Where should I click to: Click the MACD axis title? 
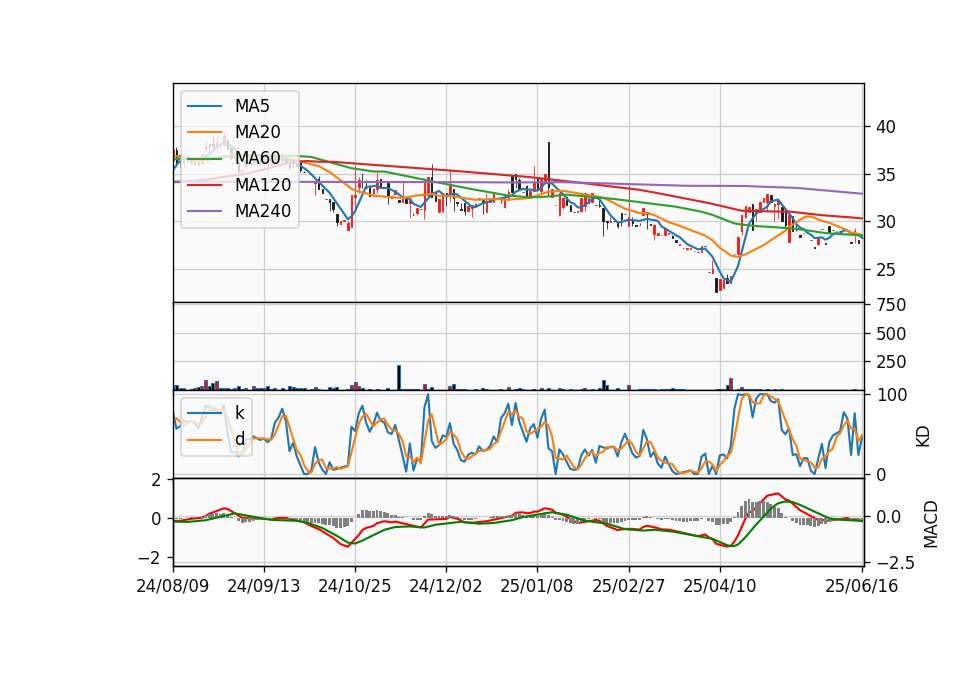[931, 524]
